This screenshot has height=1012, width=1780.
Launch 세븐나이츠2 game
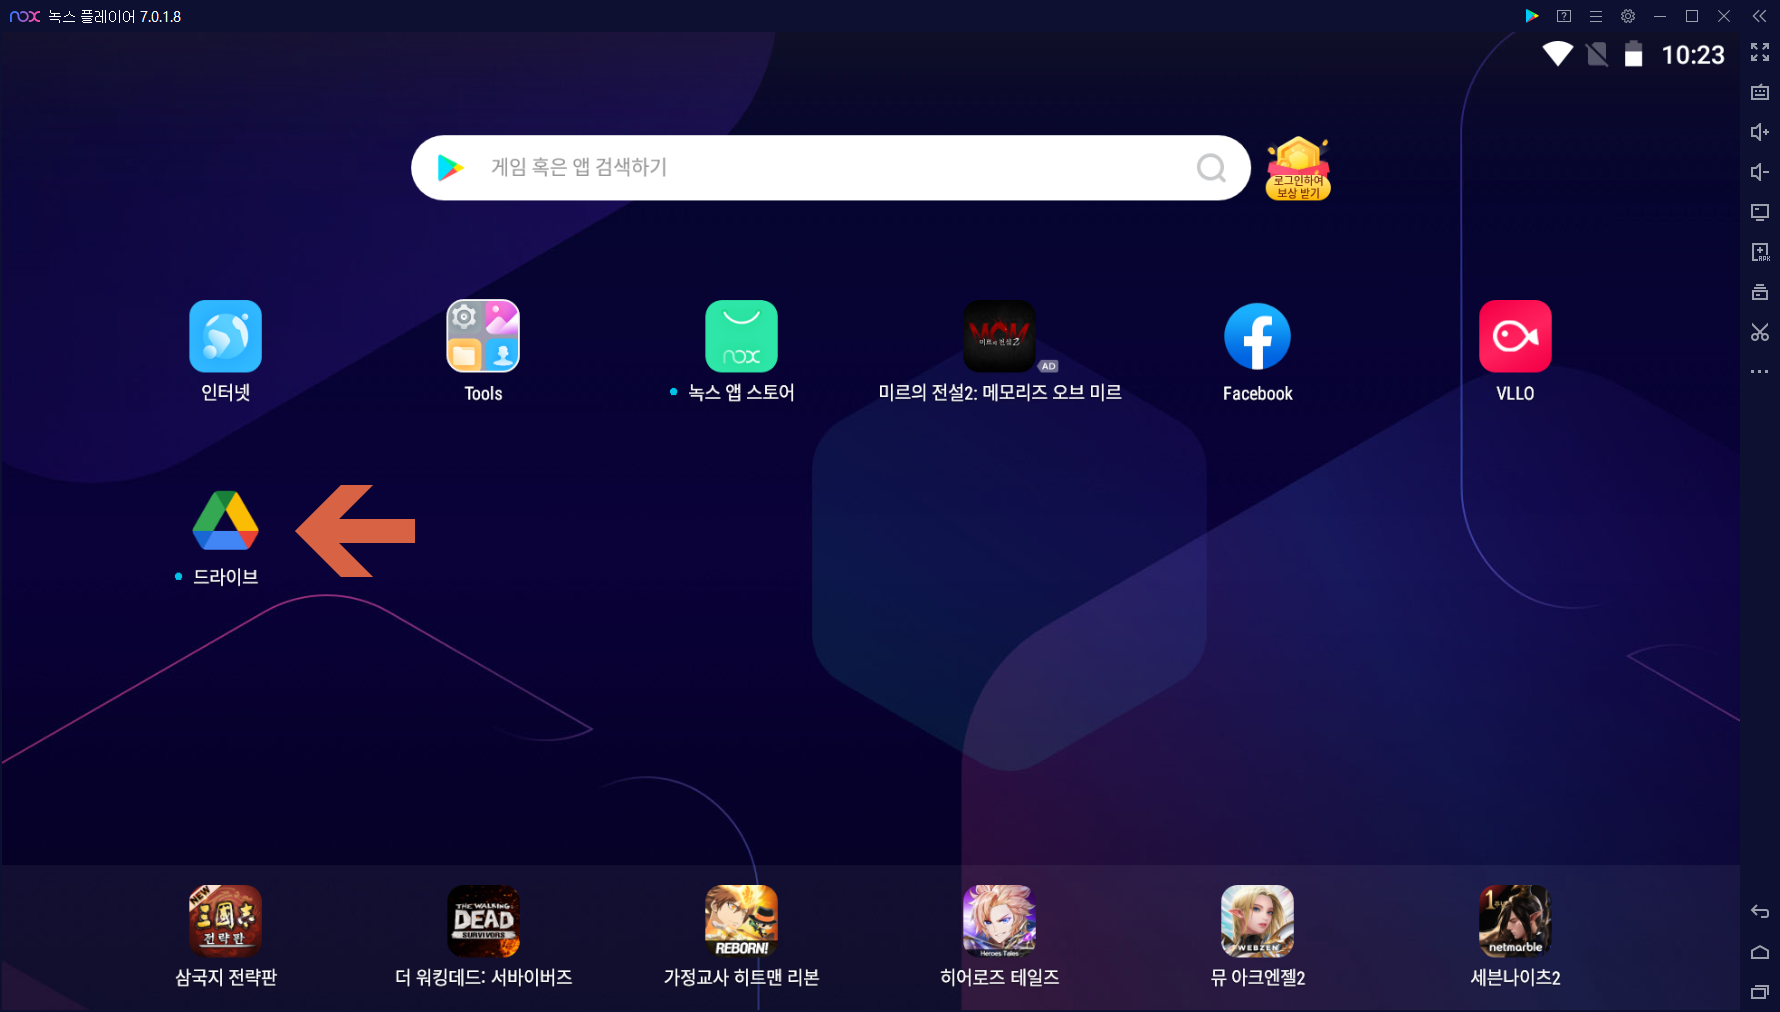1515,921
